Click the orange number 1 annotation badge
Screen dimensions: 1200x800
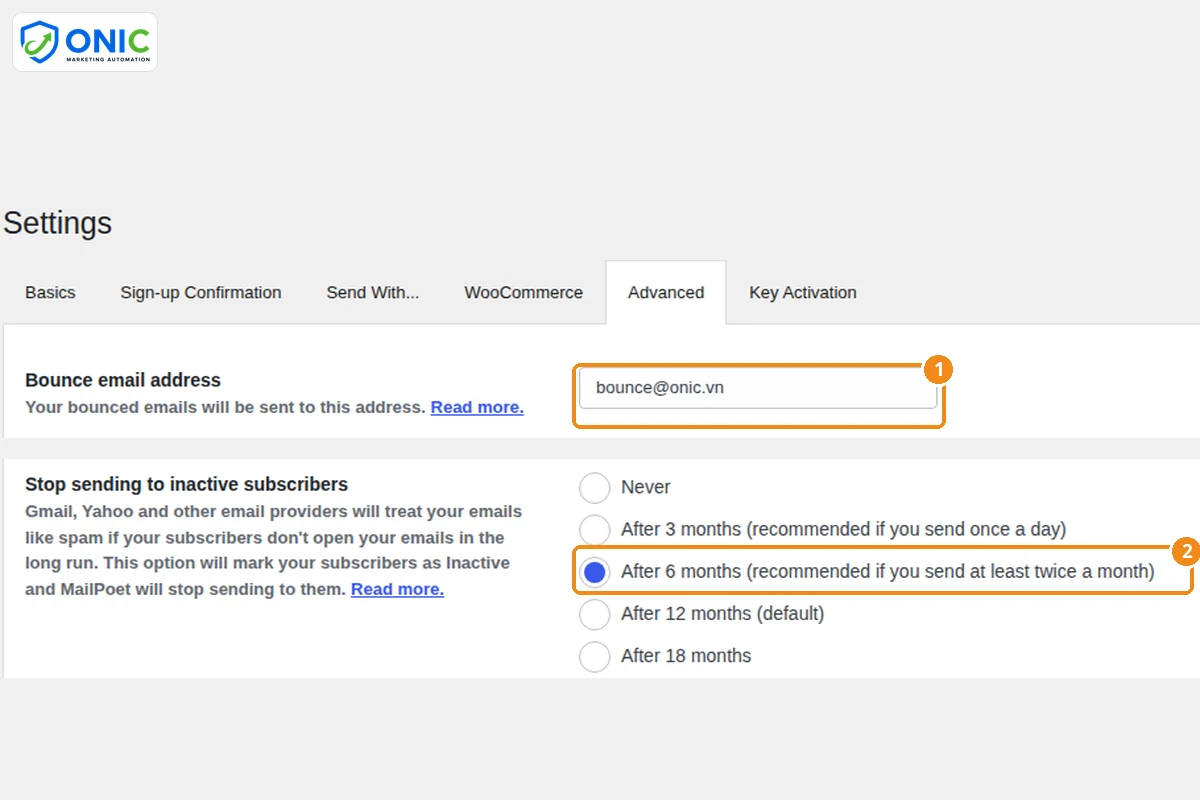coord(937,370)
